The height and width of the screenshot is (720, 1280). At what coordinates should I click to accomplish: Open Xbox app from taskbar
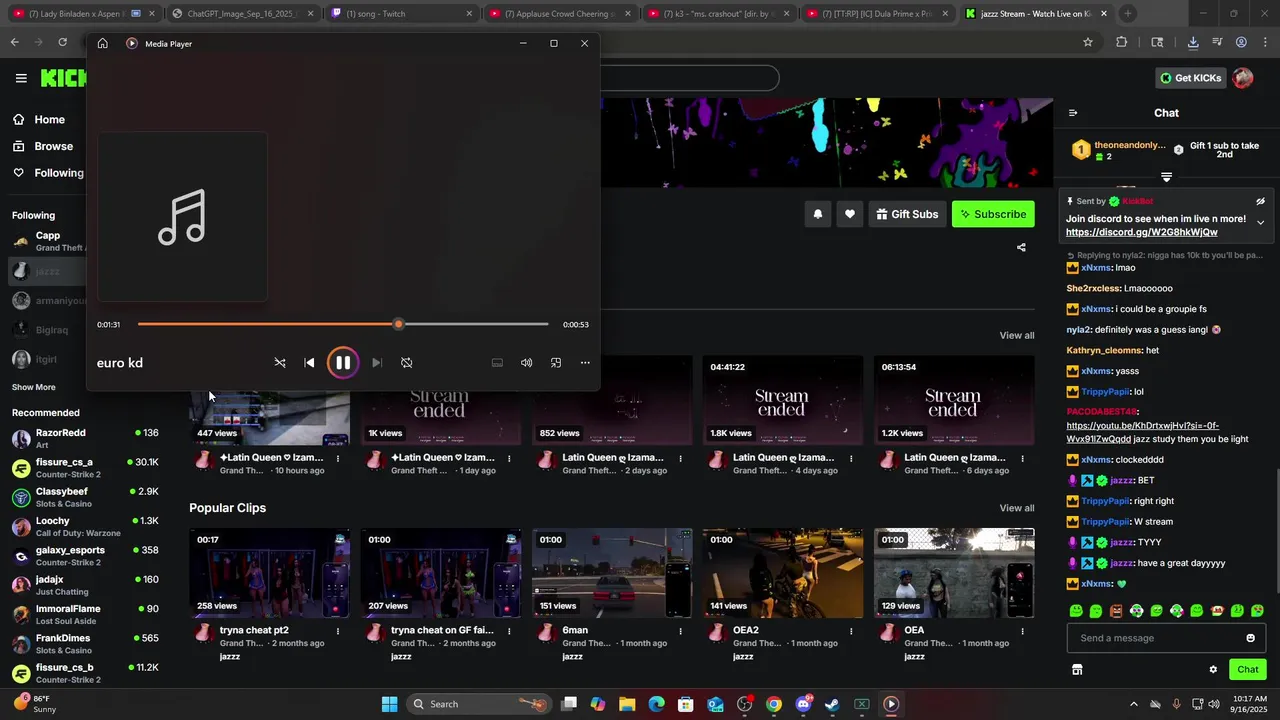(x=861, y=704)
